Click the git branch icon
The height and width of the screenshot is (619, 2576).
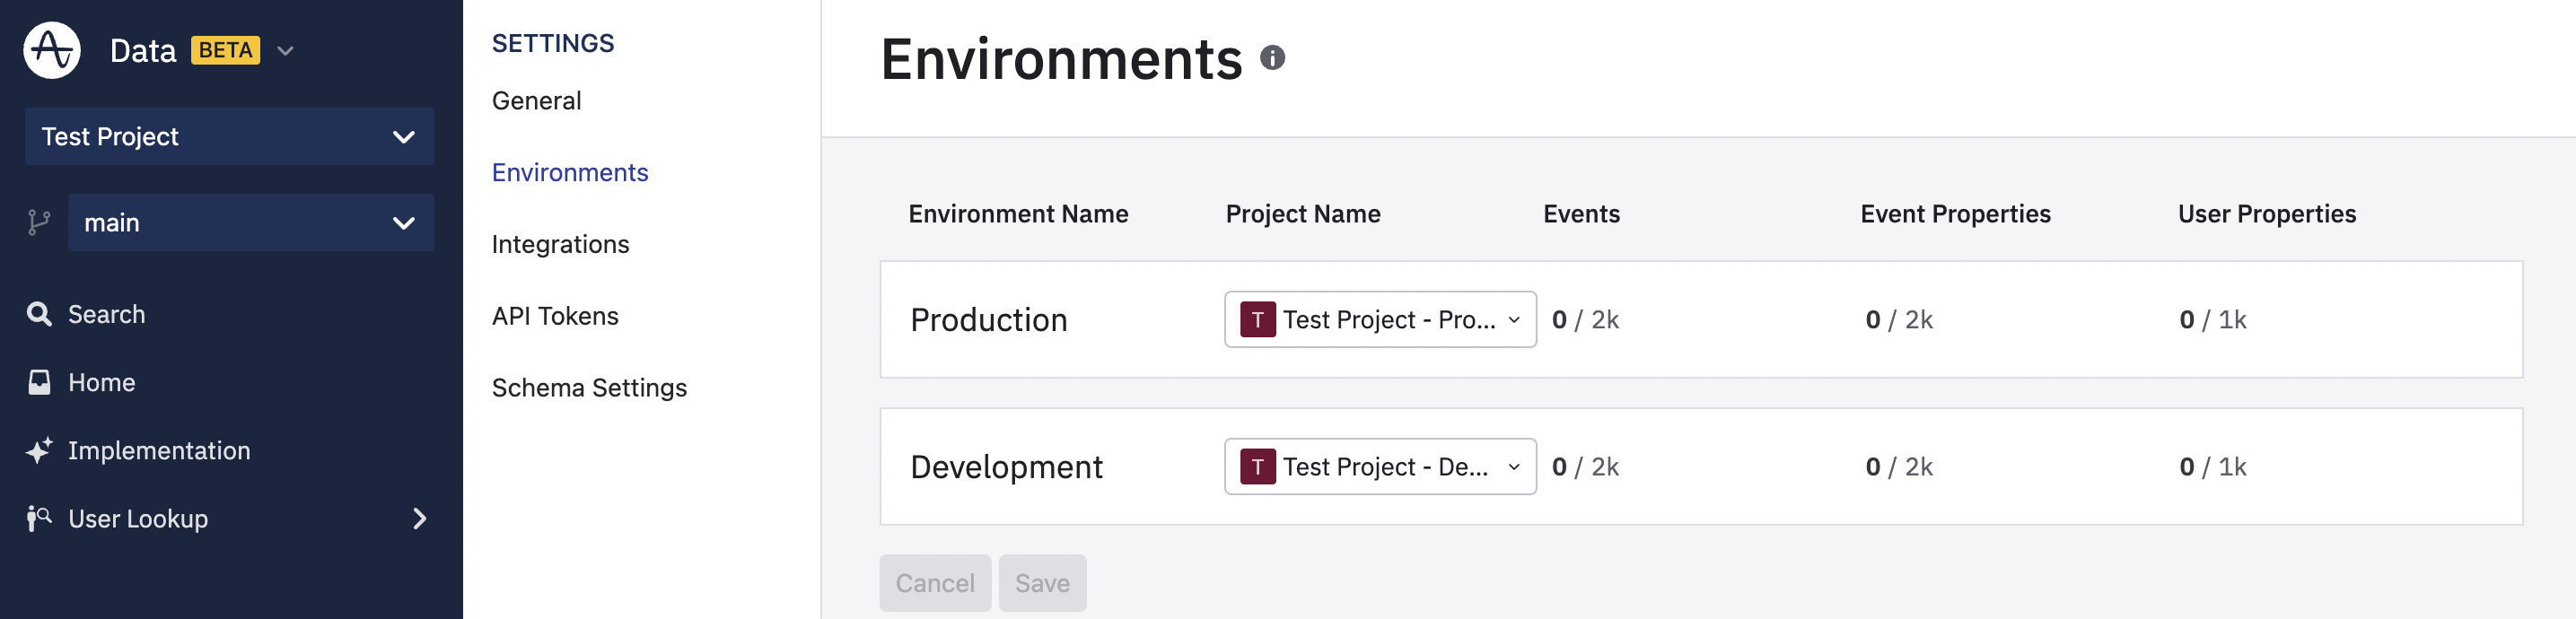(x=39, y=222)
